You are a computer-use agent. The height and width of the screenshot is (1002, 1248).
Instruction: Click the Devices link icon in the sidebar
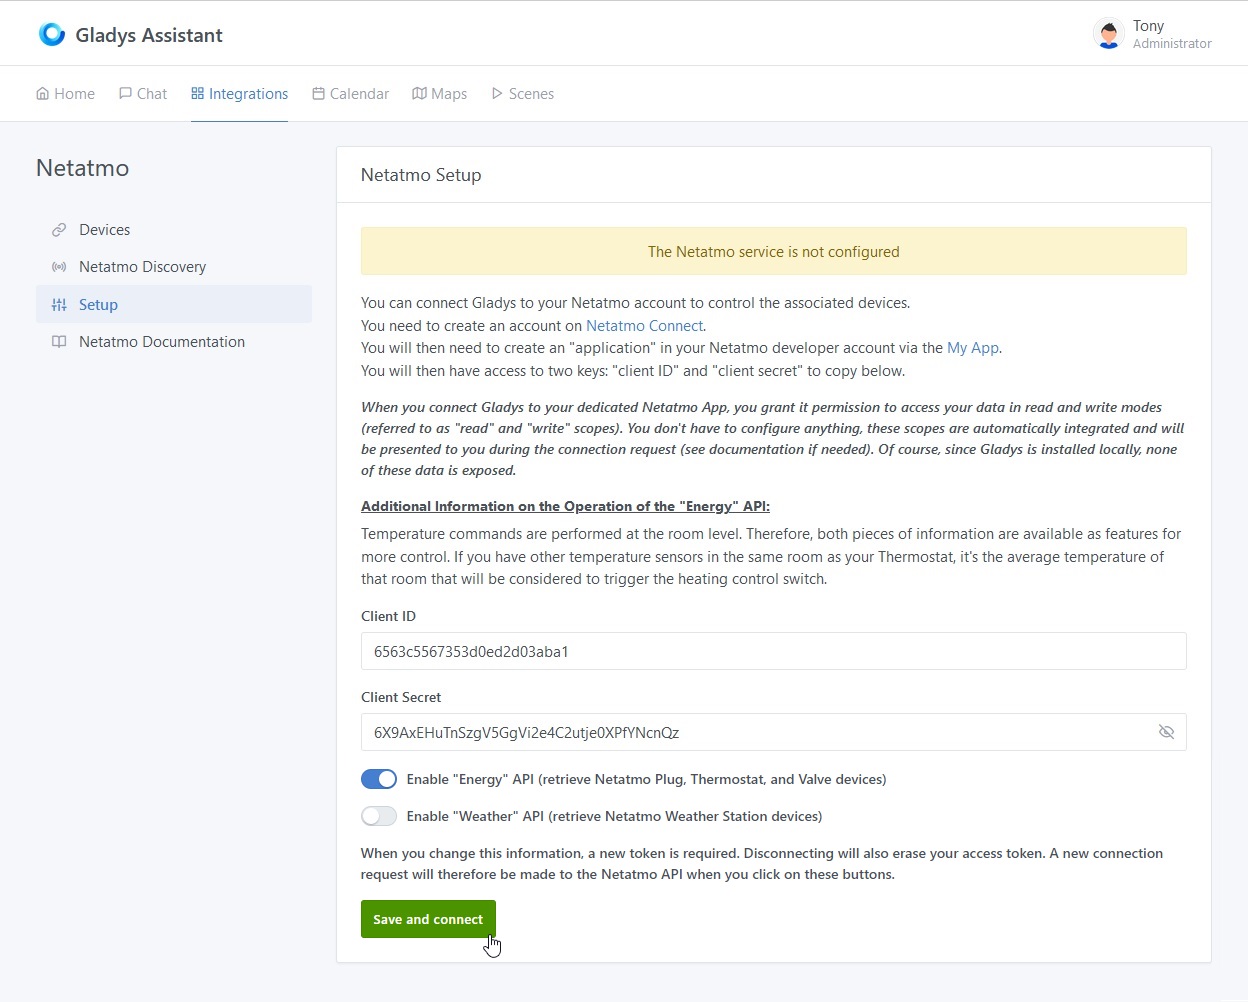(x=59, y=229)
